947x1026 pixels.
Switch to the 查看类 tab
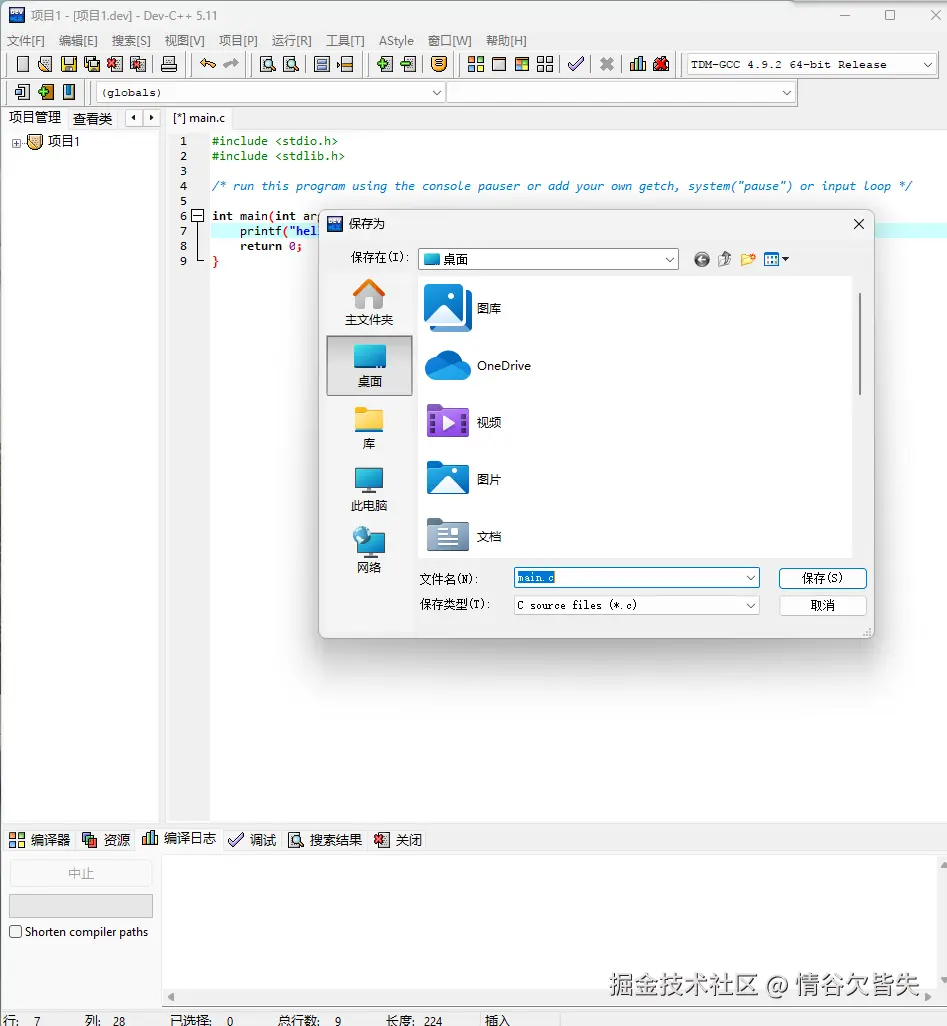tap(92, 118)
